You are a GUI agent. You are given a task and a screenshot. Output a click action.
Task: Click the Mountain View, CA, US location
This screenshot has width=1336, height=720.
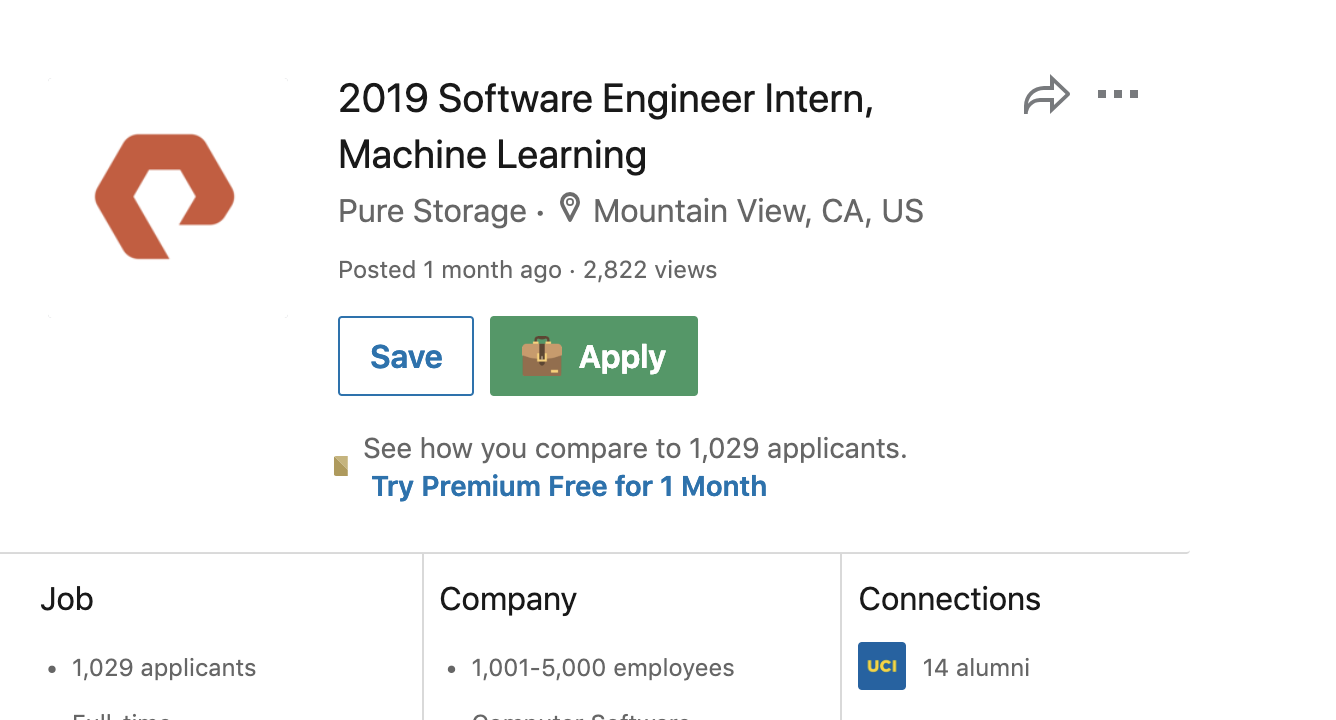coord(758,211)
